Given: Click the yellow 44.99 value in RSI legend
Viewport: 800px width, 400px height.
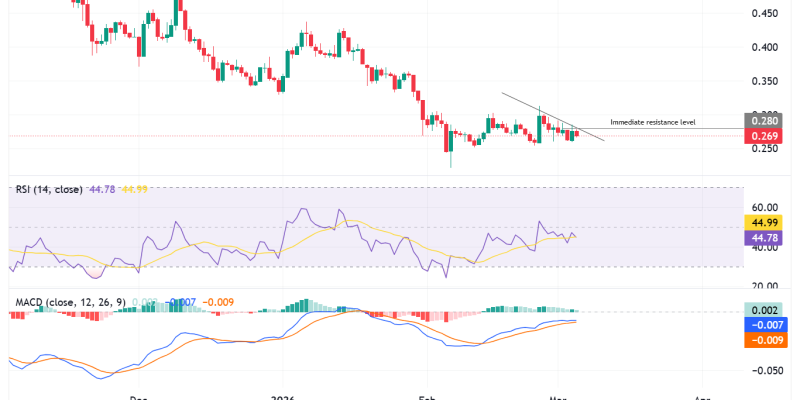Looking at the screenshot, I should [133, 189].
